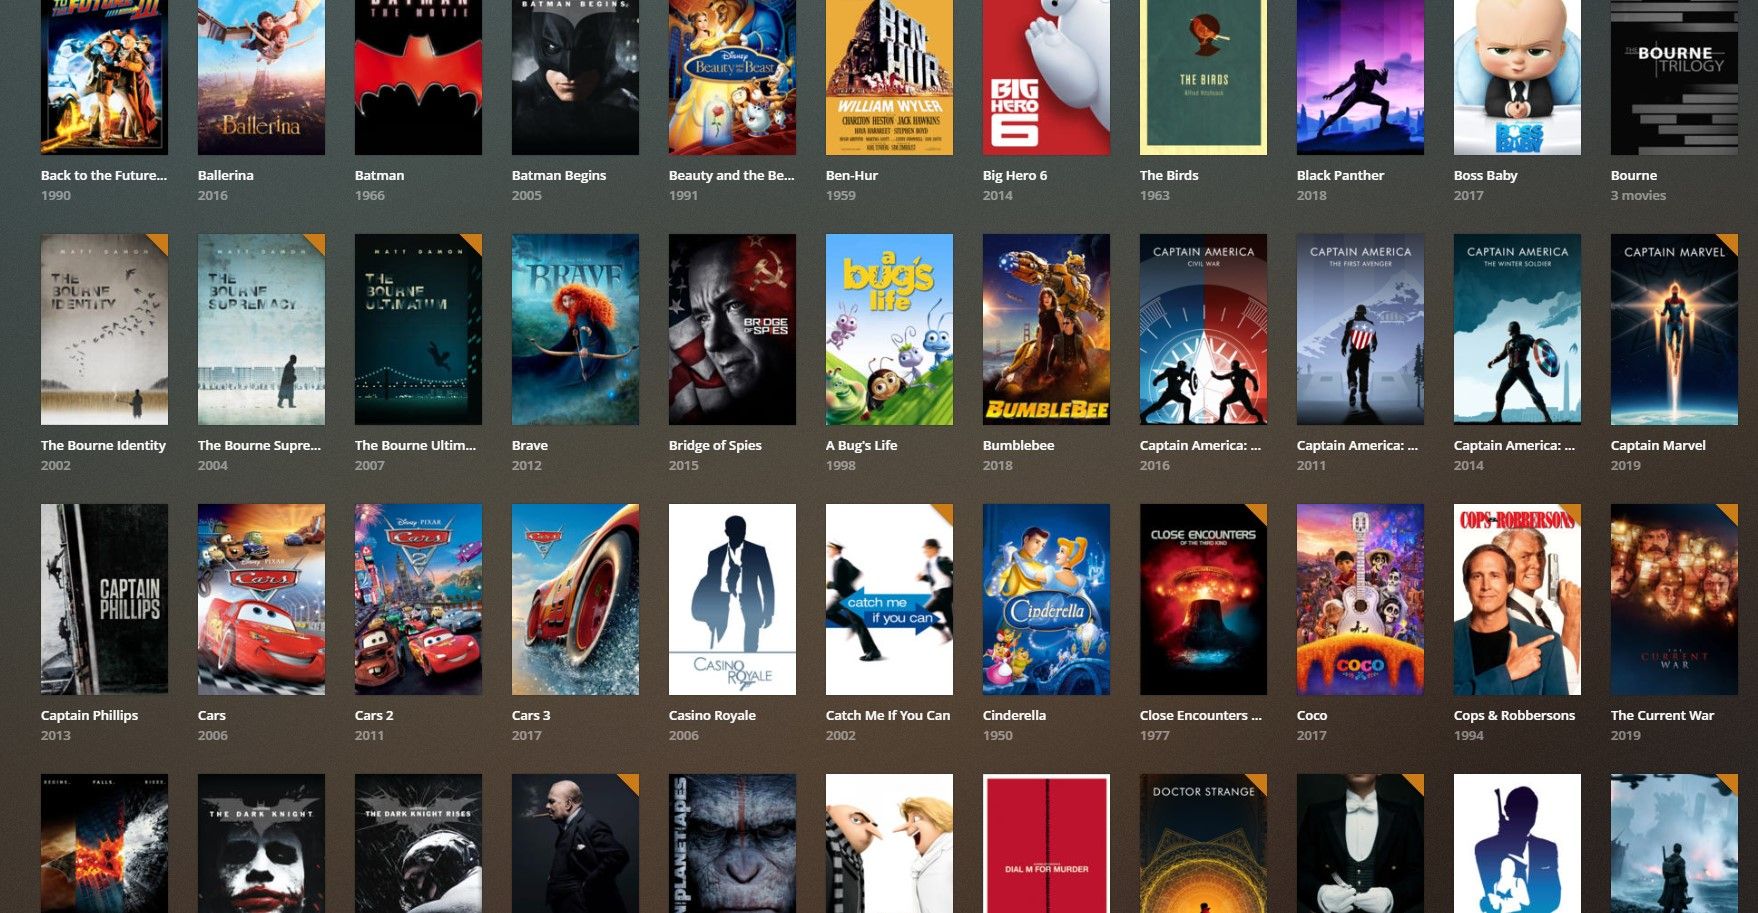Open the Brave movie poster

pos(575,329)
